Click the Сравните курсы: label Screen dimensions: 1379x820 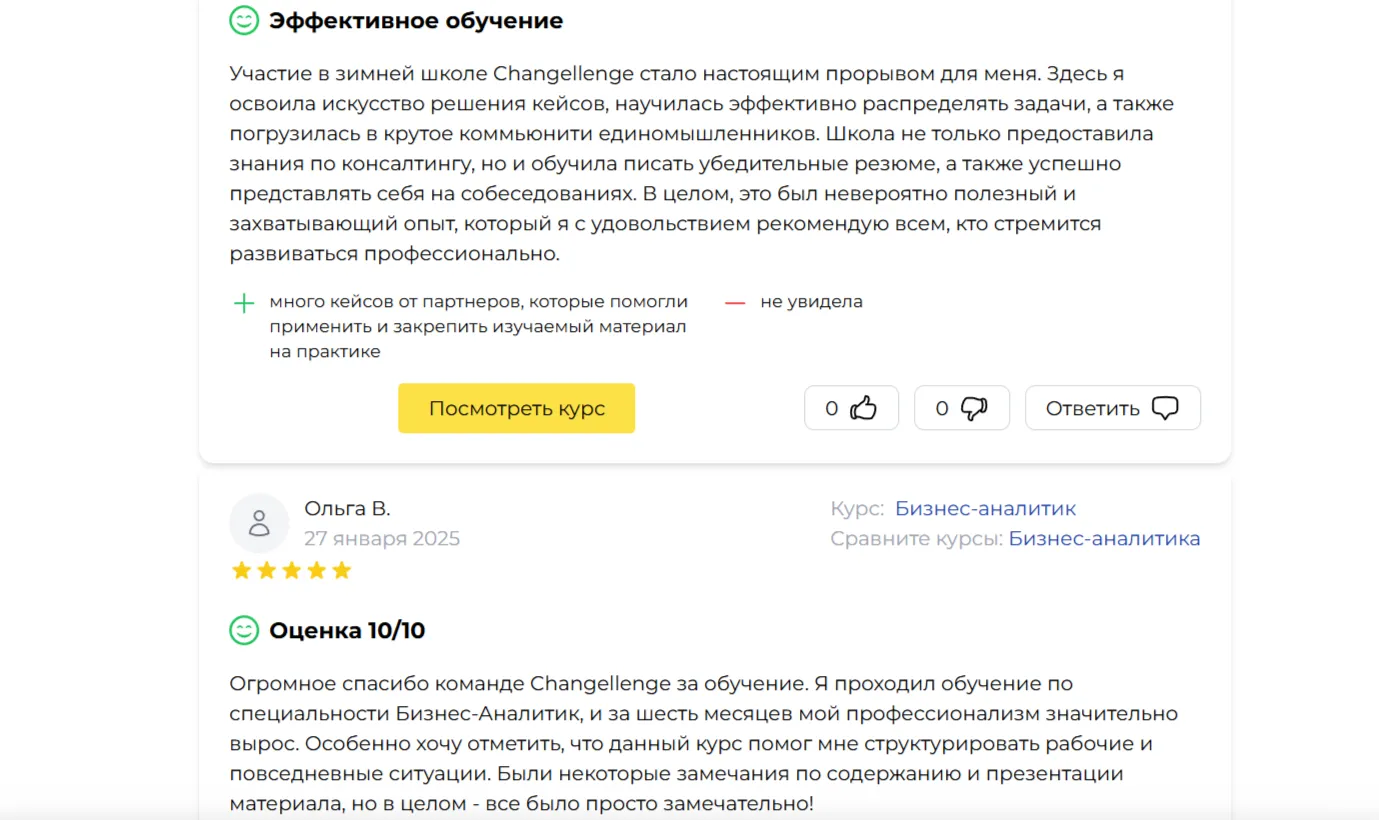(916, 538)
